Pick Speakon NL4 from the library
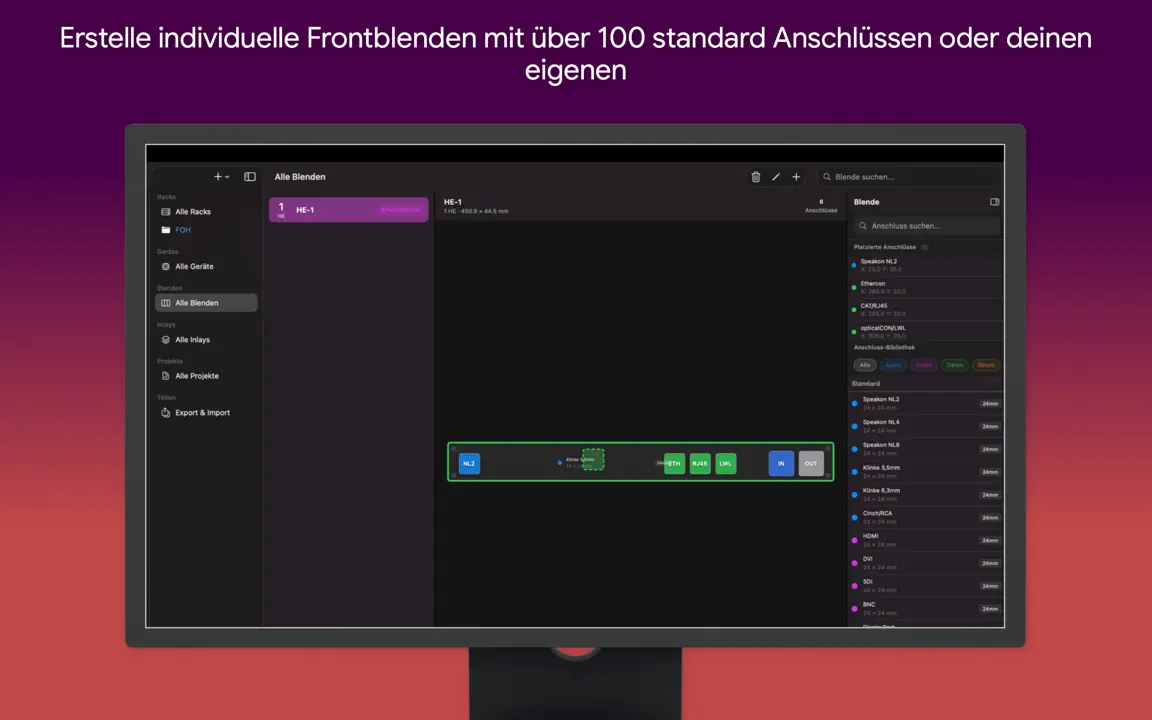 [x=926, y=426]
